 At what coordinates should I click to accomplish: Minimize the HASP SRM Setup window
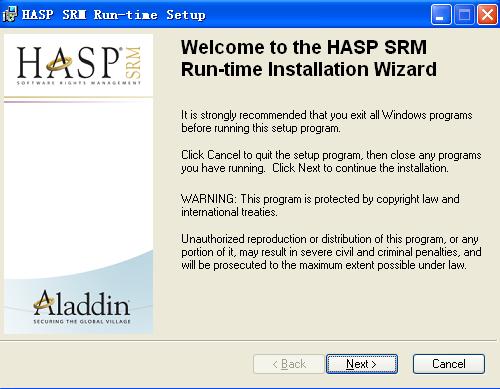441,15
